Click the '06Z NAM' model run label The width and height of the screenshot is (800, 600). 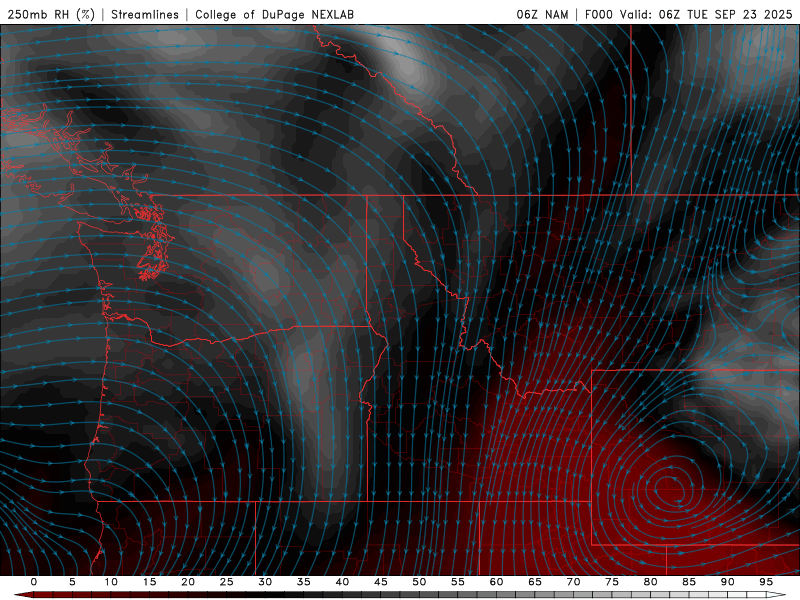(x=542, y=15)
